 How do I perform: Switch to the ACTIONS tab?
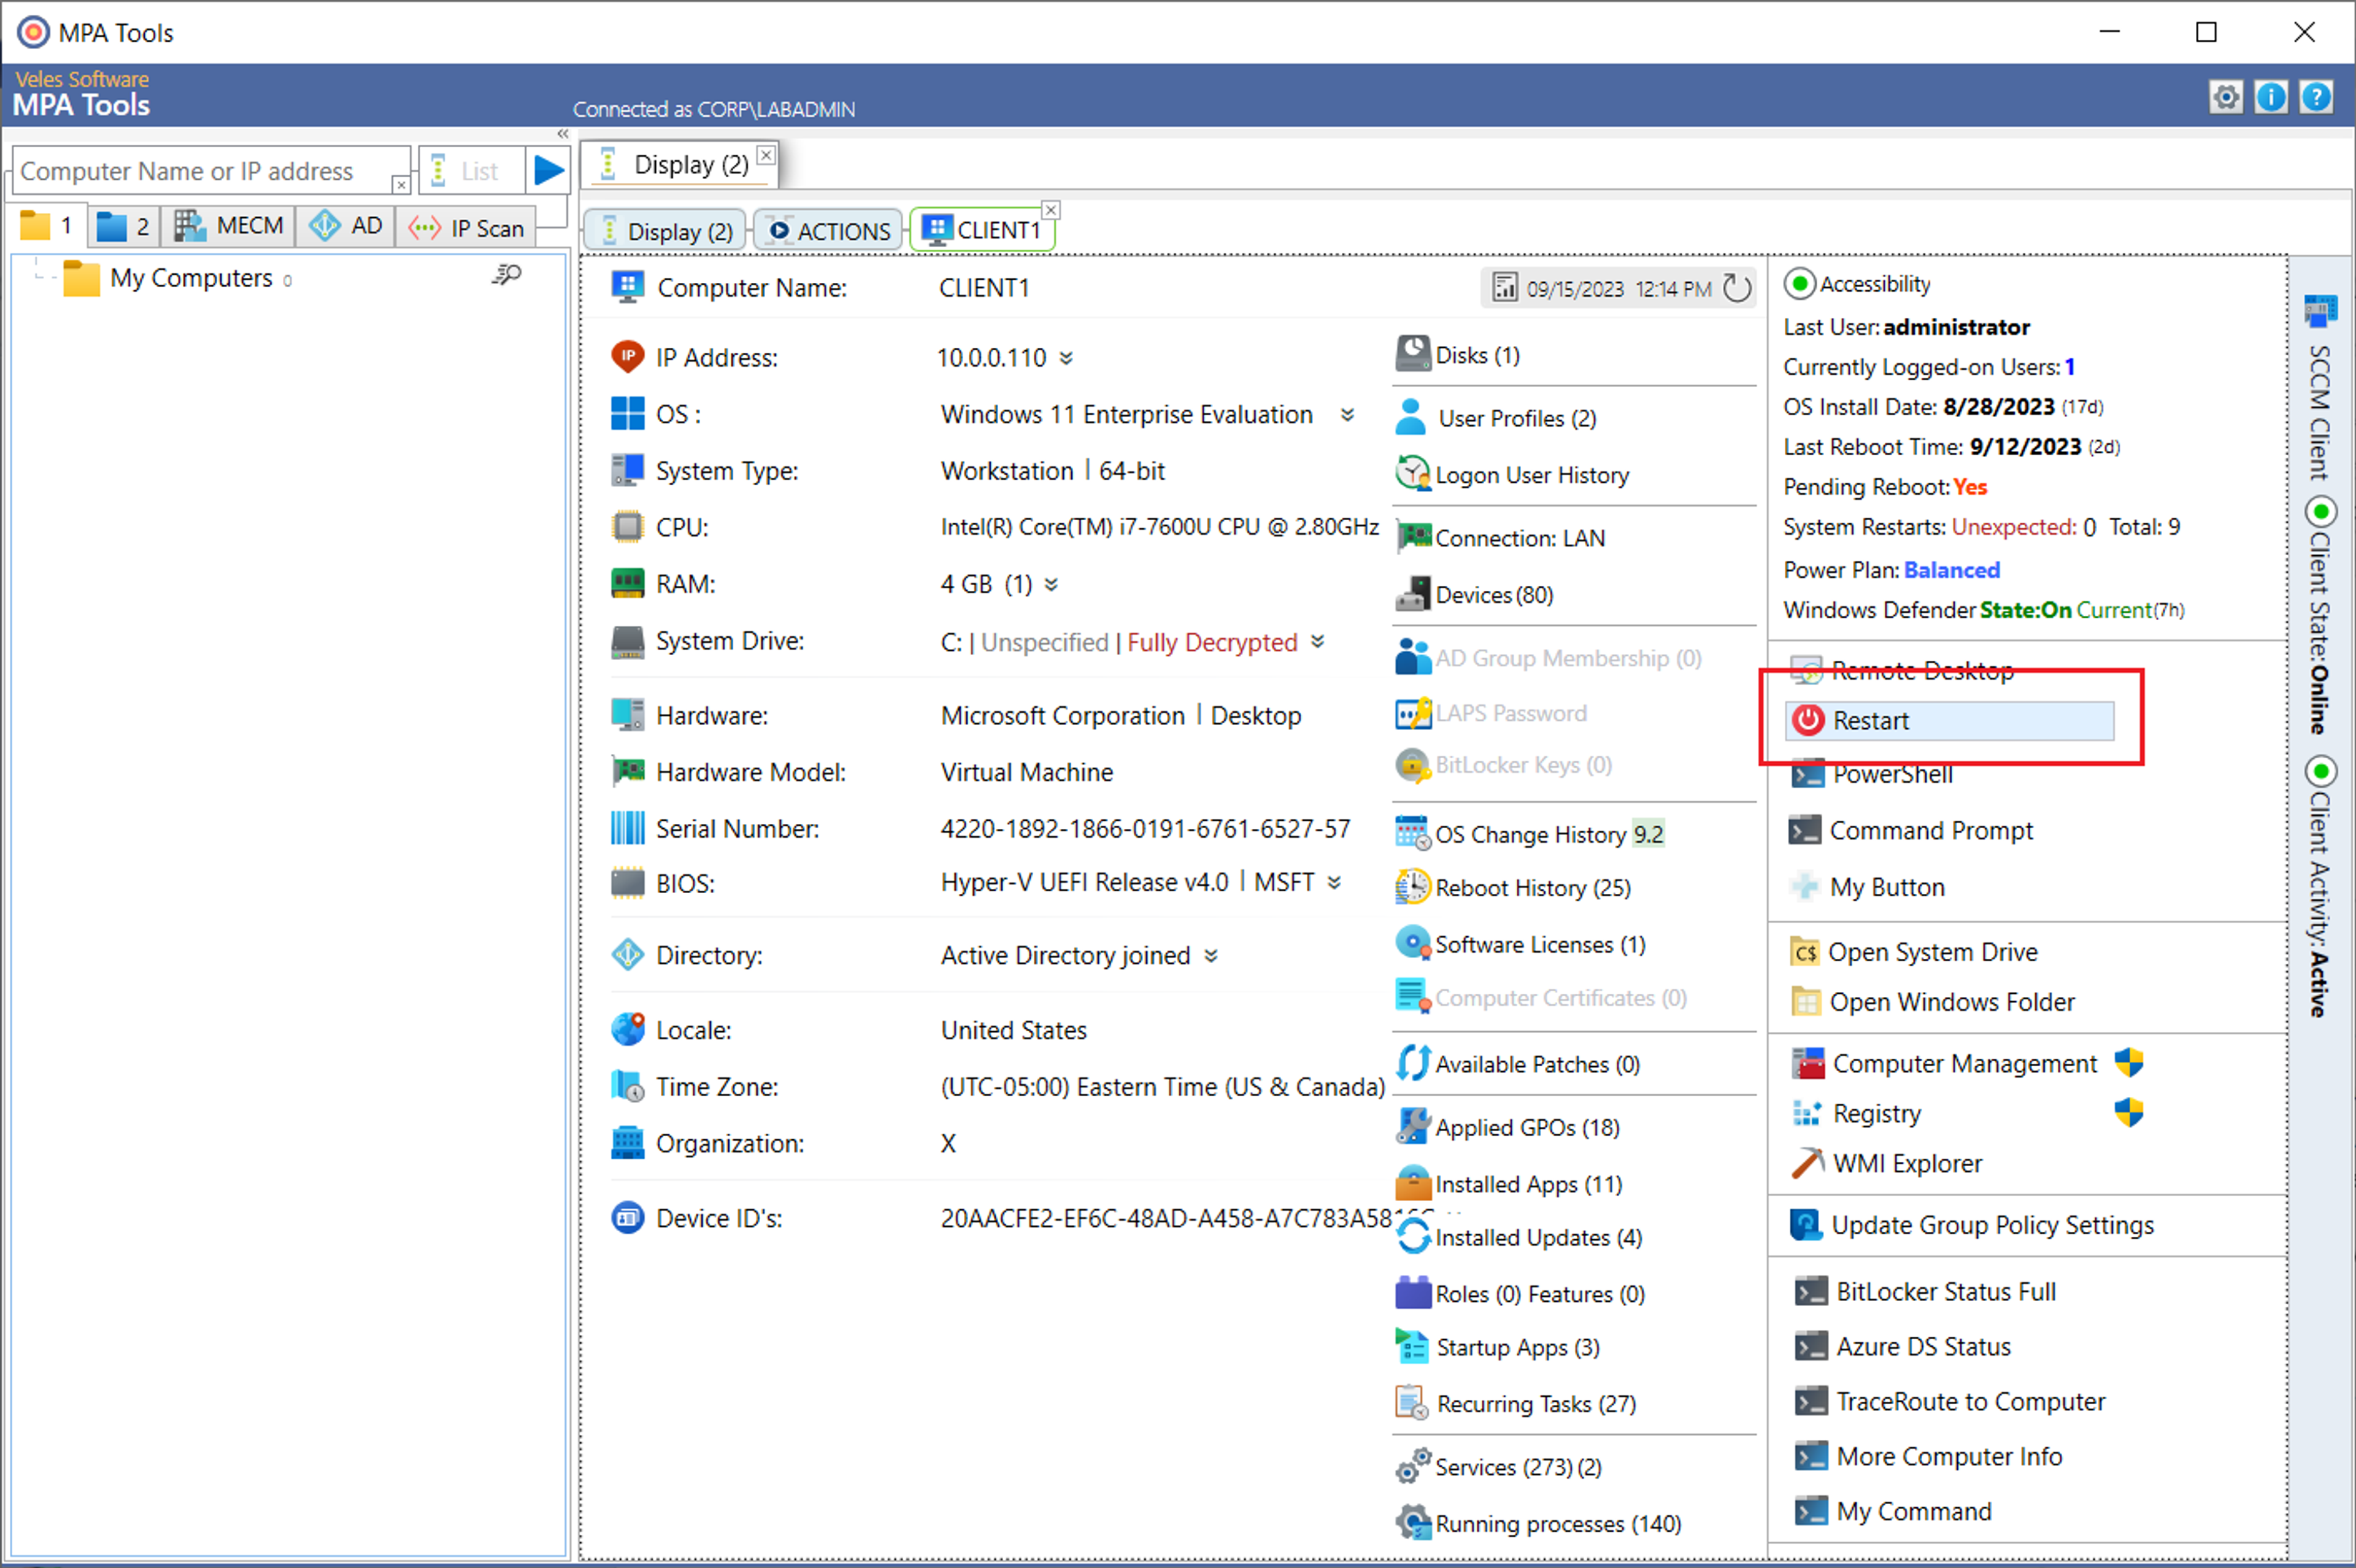point(829,231)
